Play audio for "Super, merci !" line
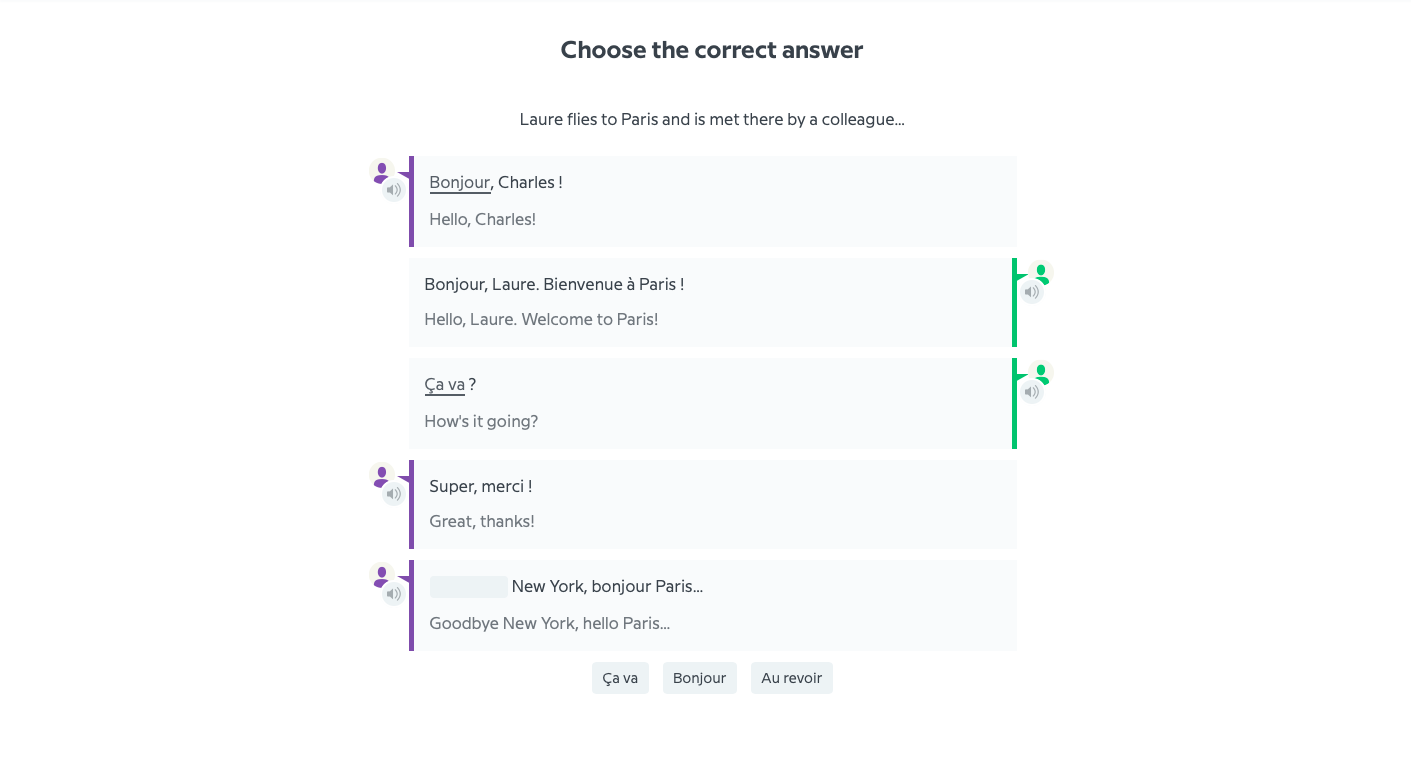 pyautogui.click(x=394, y=494)
